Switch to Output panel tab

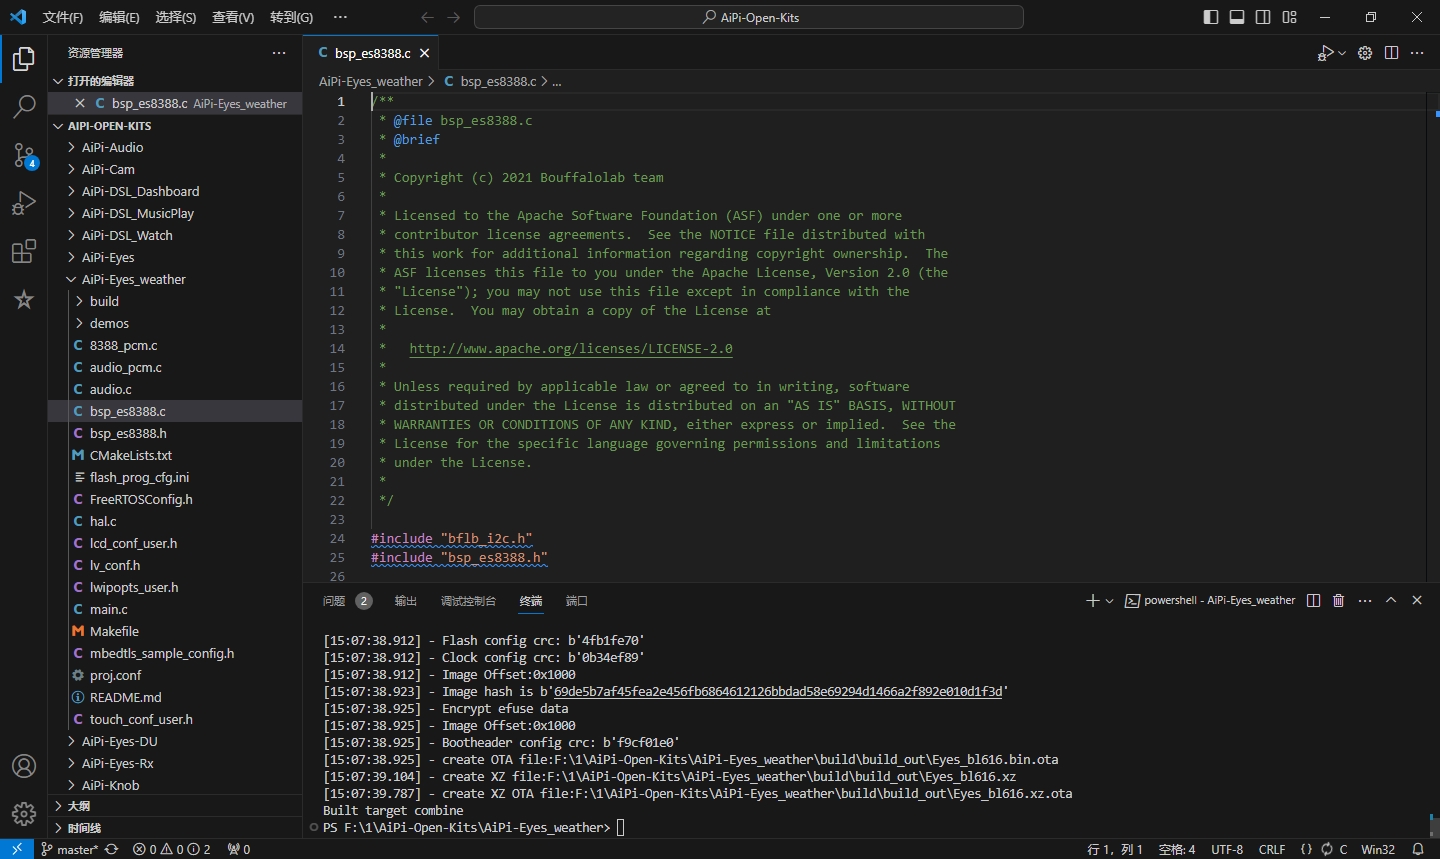point(405,601)
